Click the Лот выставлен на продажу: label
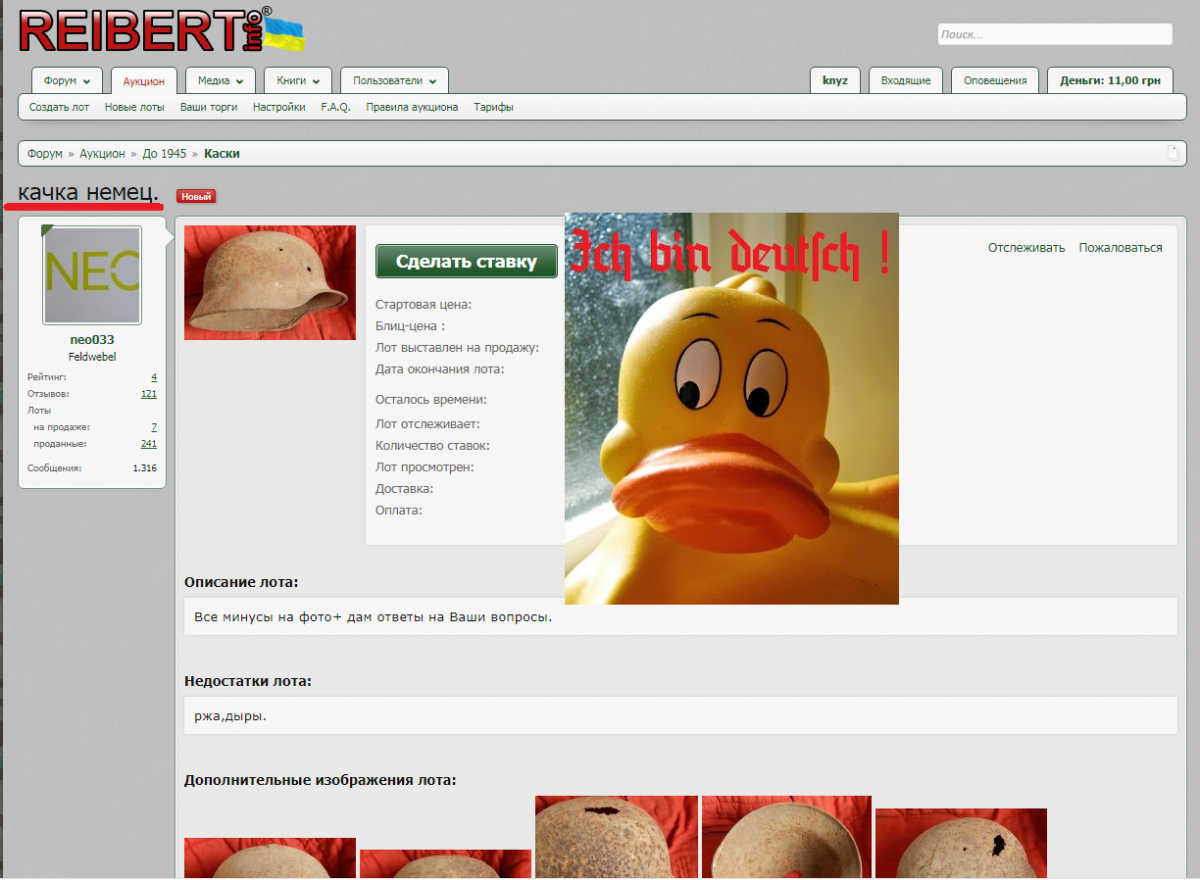This screenshot has width=1200, height=880. (x=458, y=348)
